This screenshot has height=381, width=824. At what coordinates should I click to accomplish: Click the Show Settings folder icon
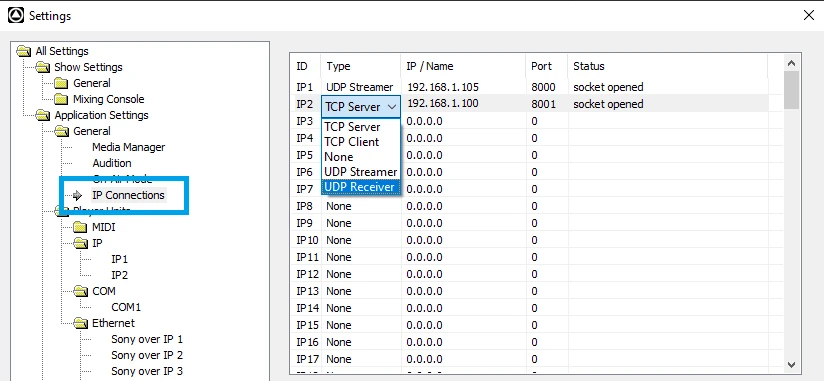pyautogui.click(x=43, y=67)
